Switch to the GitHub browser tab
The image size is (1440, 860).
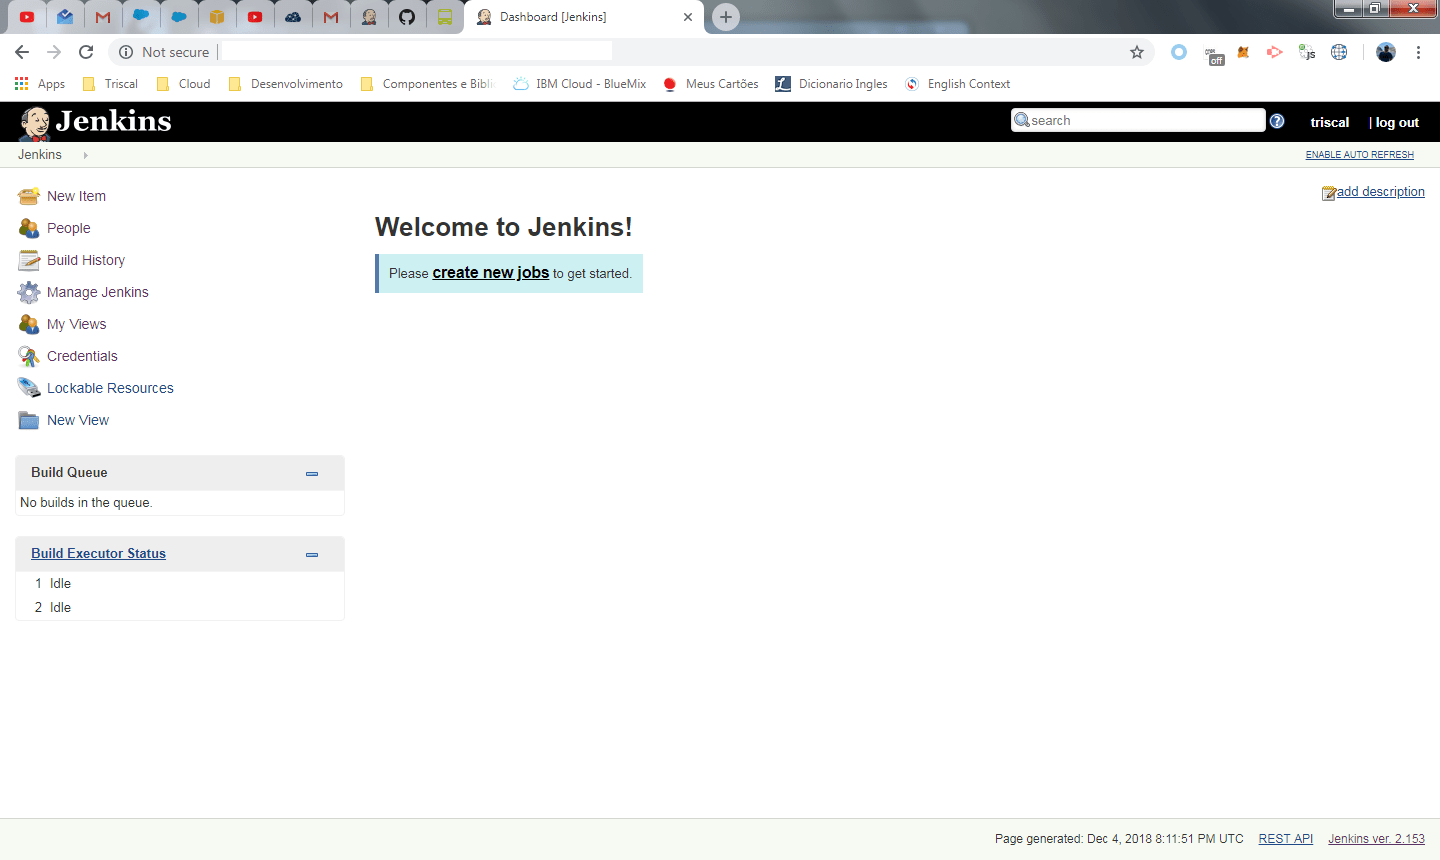(x=407, y=17)
